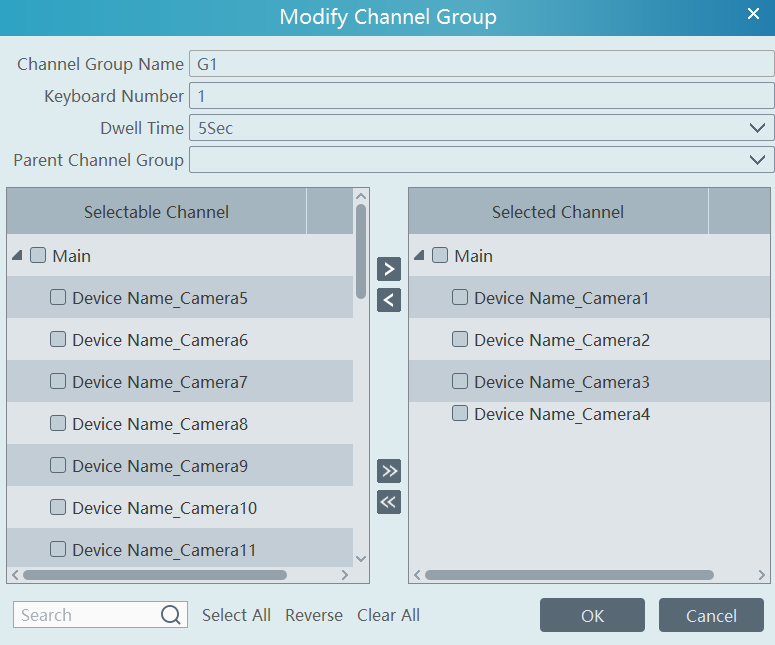Close the Modify Channel Group dialog
Viewport: 775px width, 645px height.
click(x=753, y=14)
